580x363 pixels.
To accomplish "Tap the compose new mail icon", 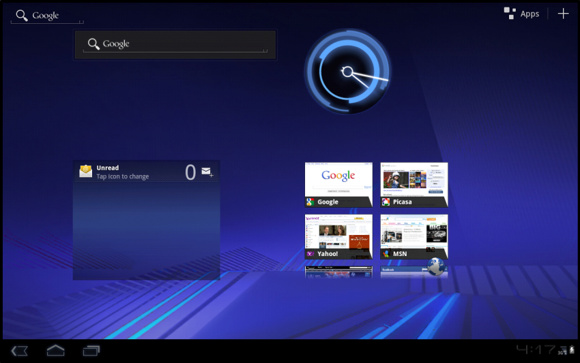I will (x=207, y=172).
